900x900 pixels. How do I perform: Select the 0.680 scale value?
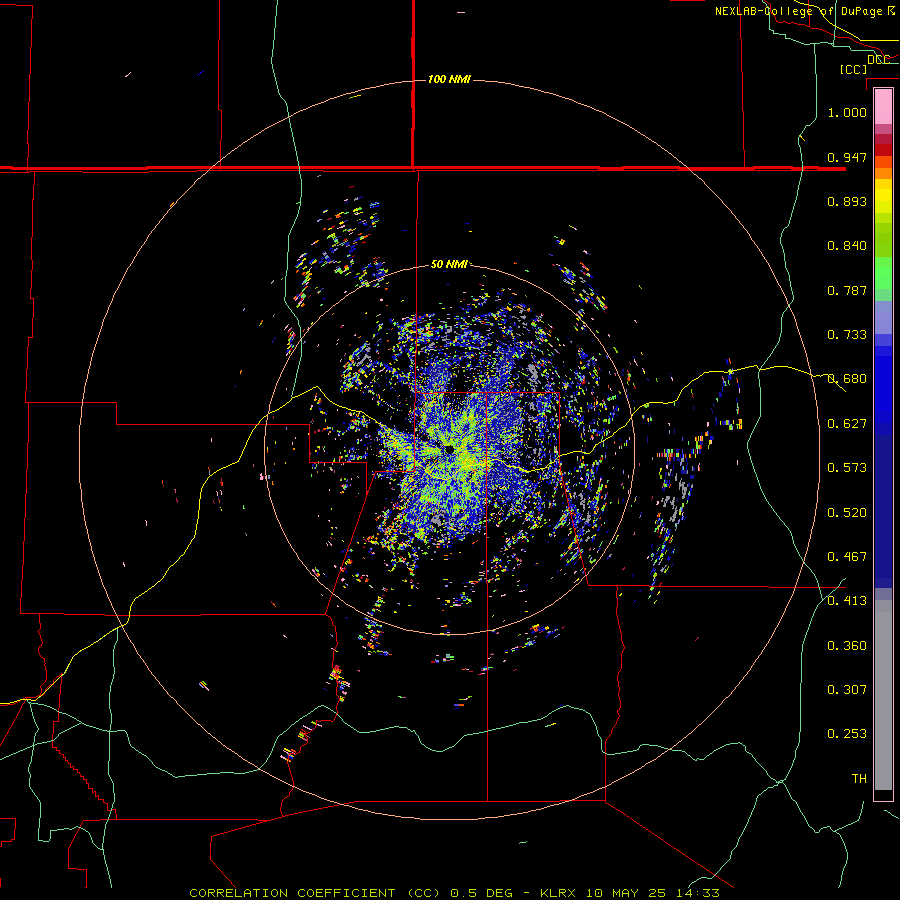pos(847,379)
